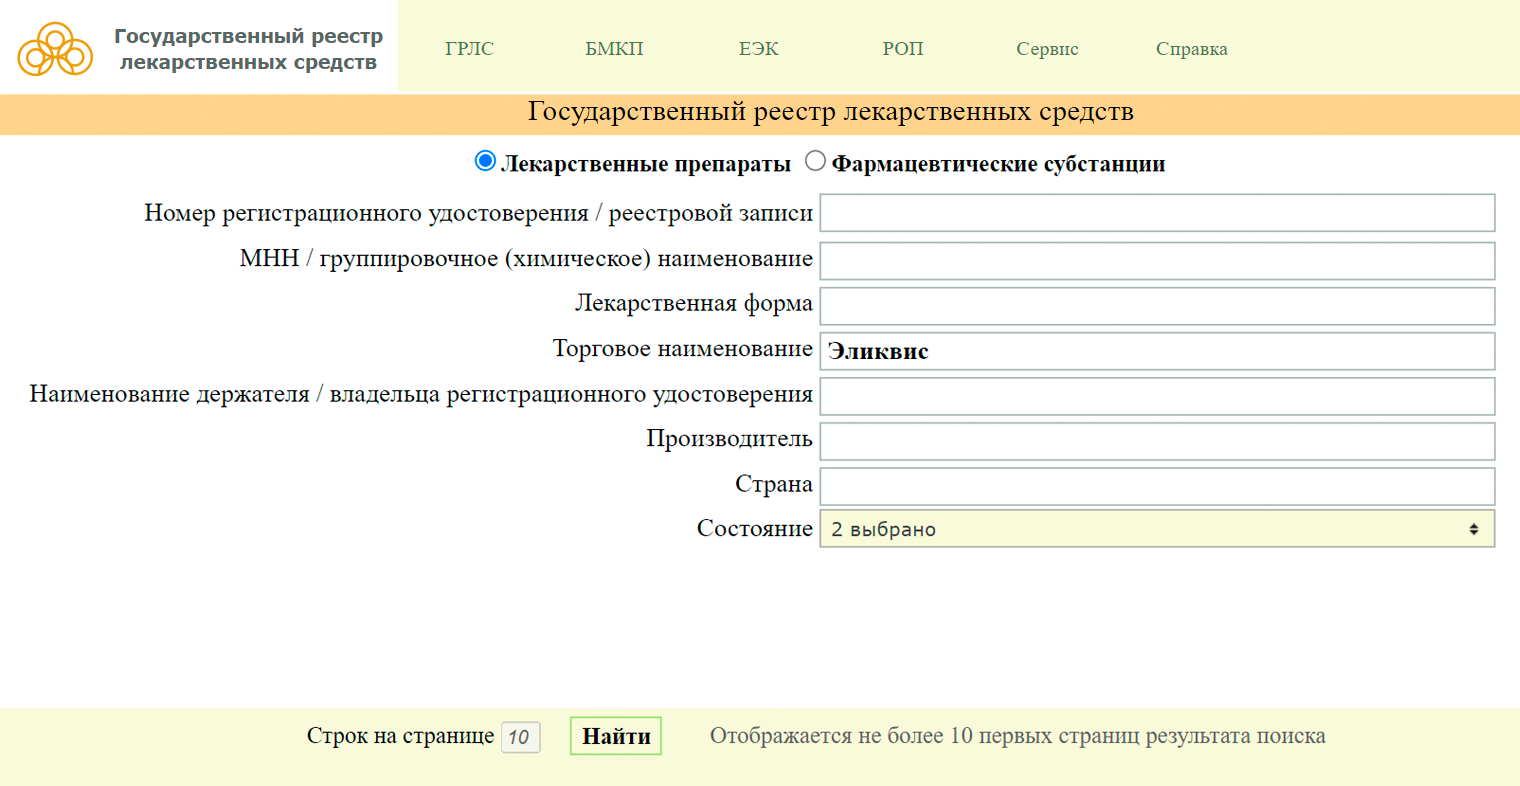Click the Страна input field
The width and height of the screenshot is (1520, 786).
(1157, 486)
